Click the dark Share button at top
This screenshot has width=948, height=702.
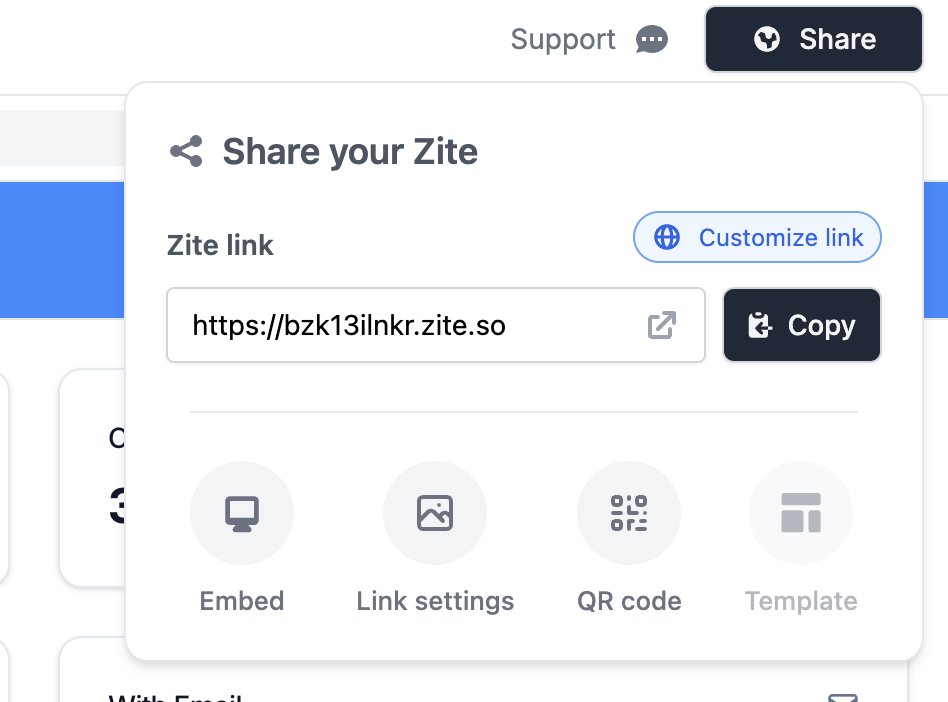click(x=814, y=39)
